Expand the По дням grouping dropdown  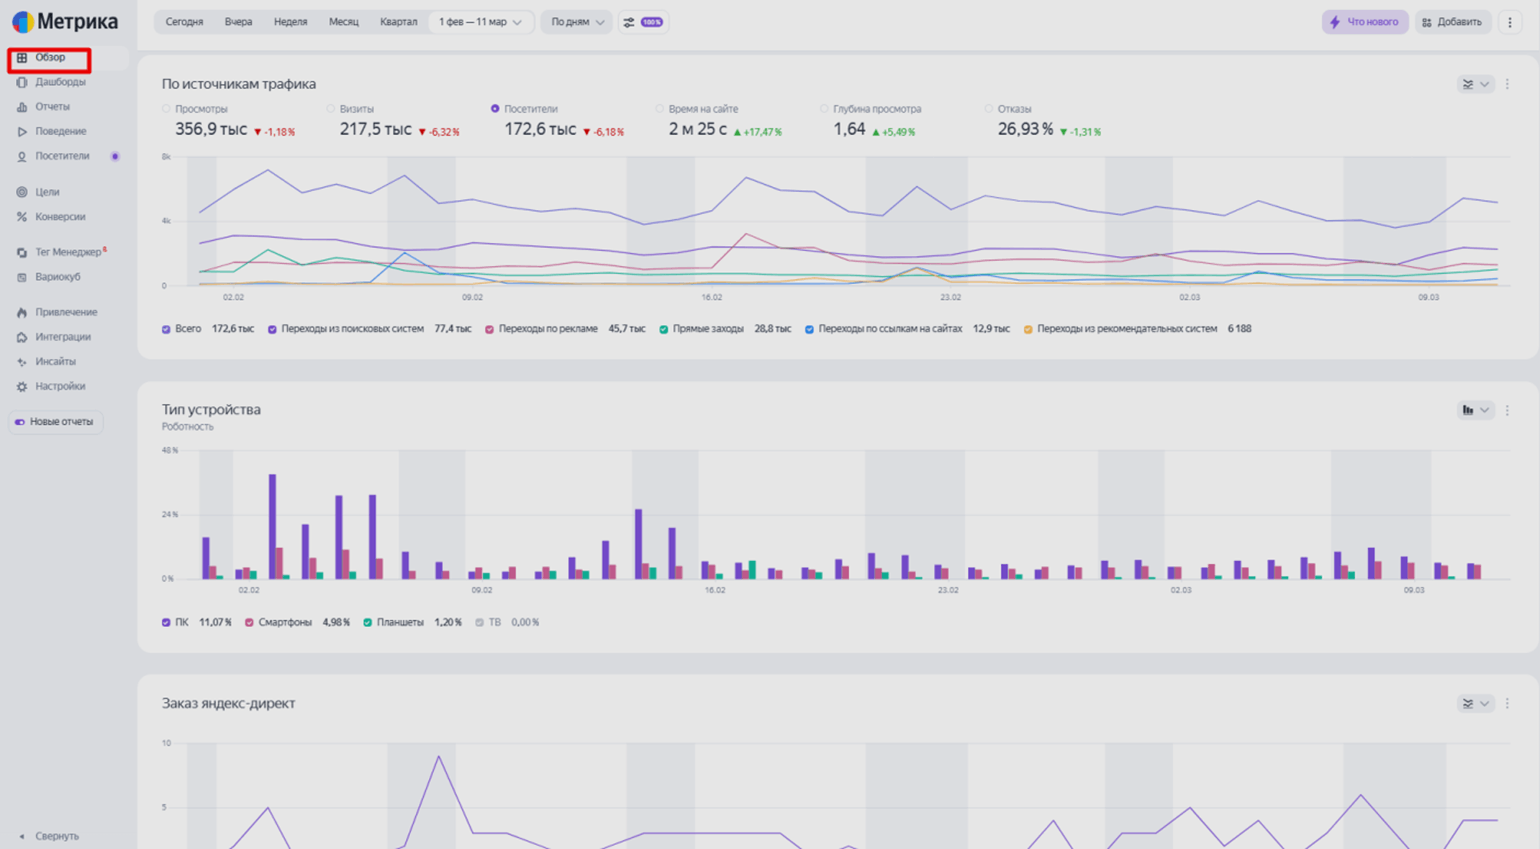point(577,22)
